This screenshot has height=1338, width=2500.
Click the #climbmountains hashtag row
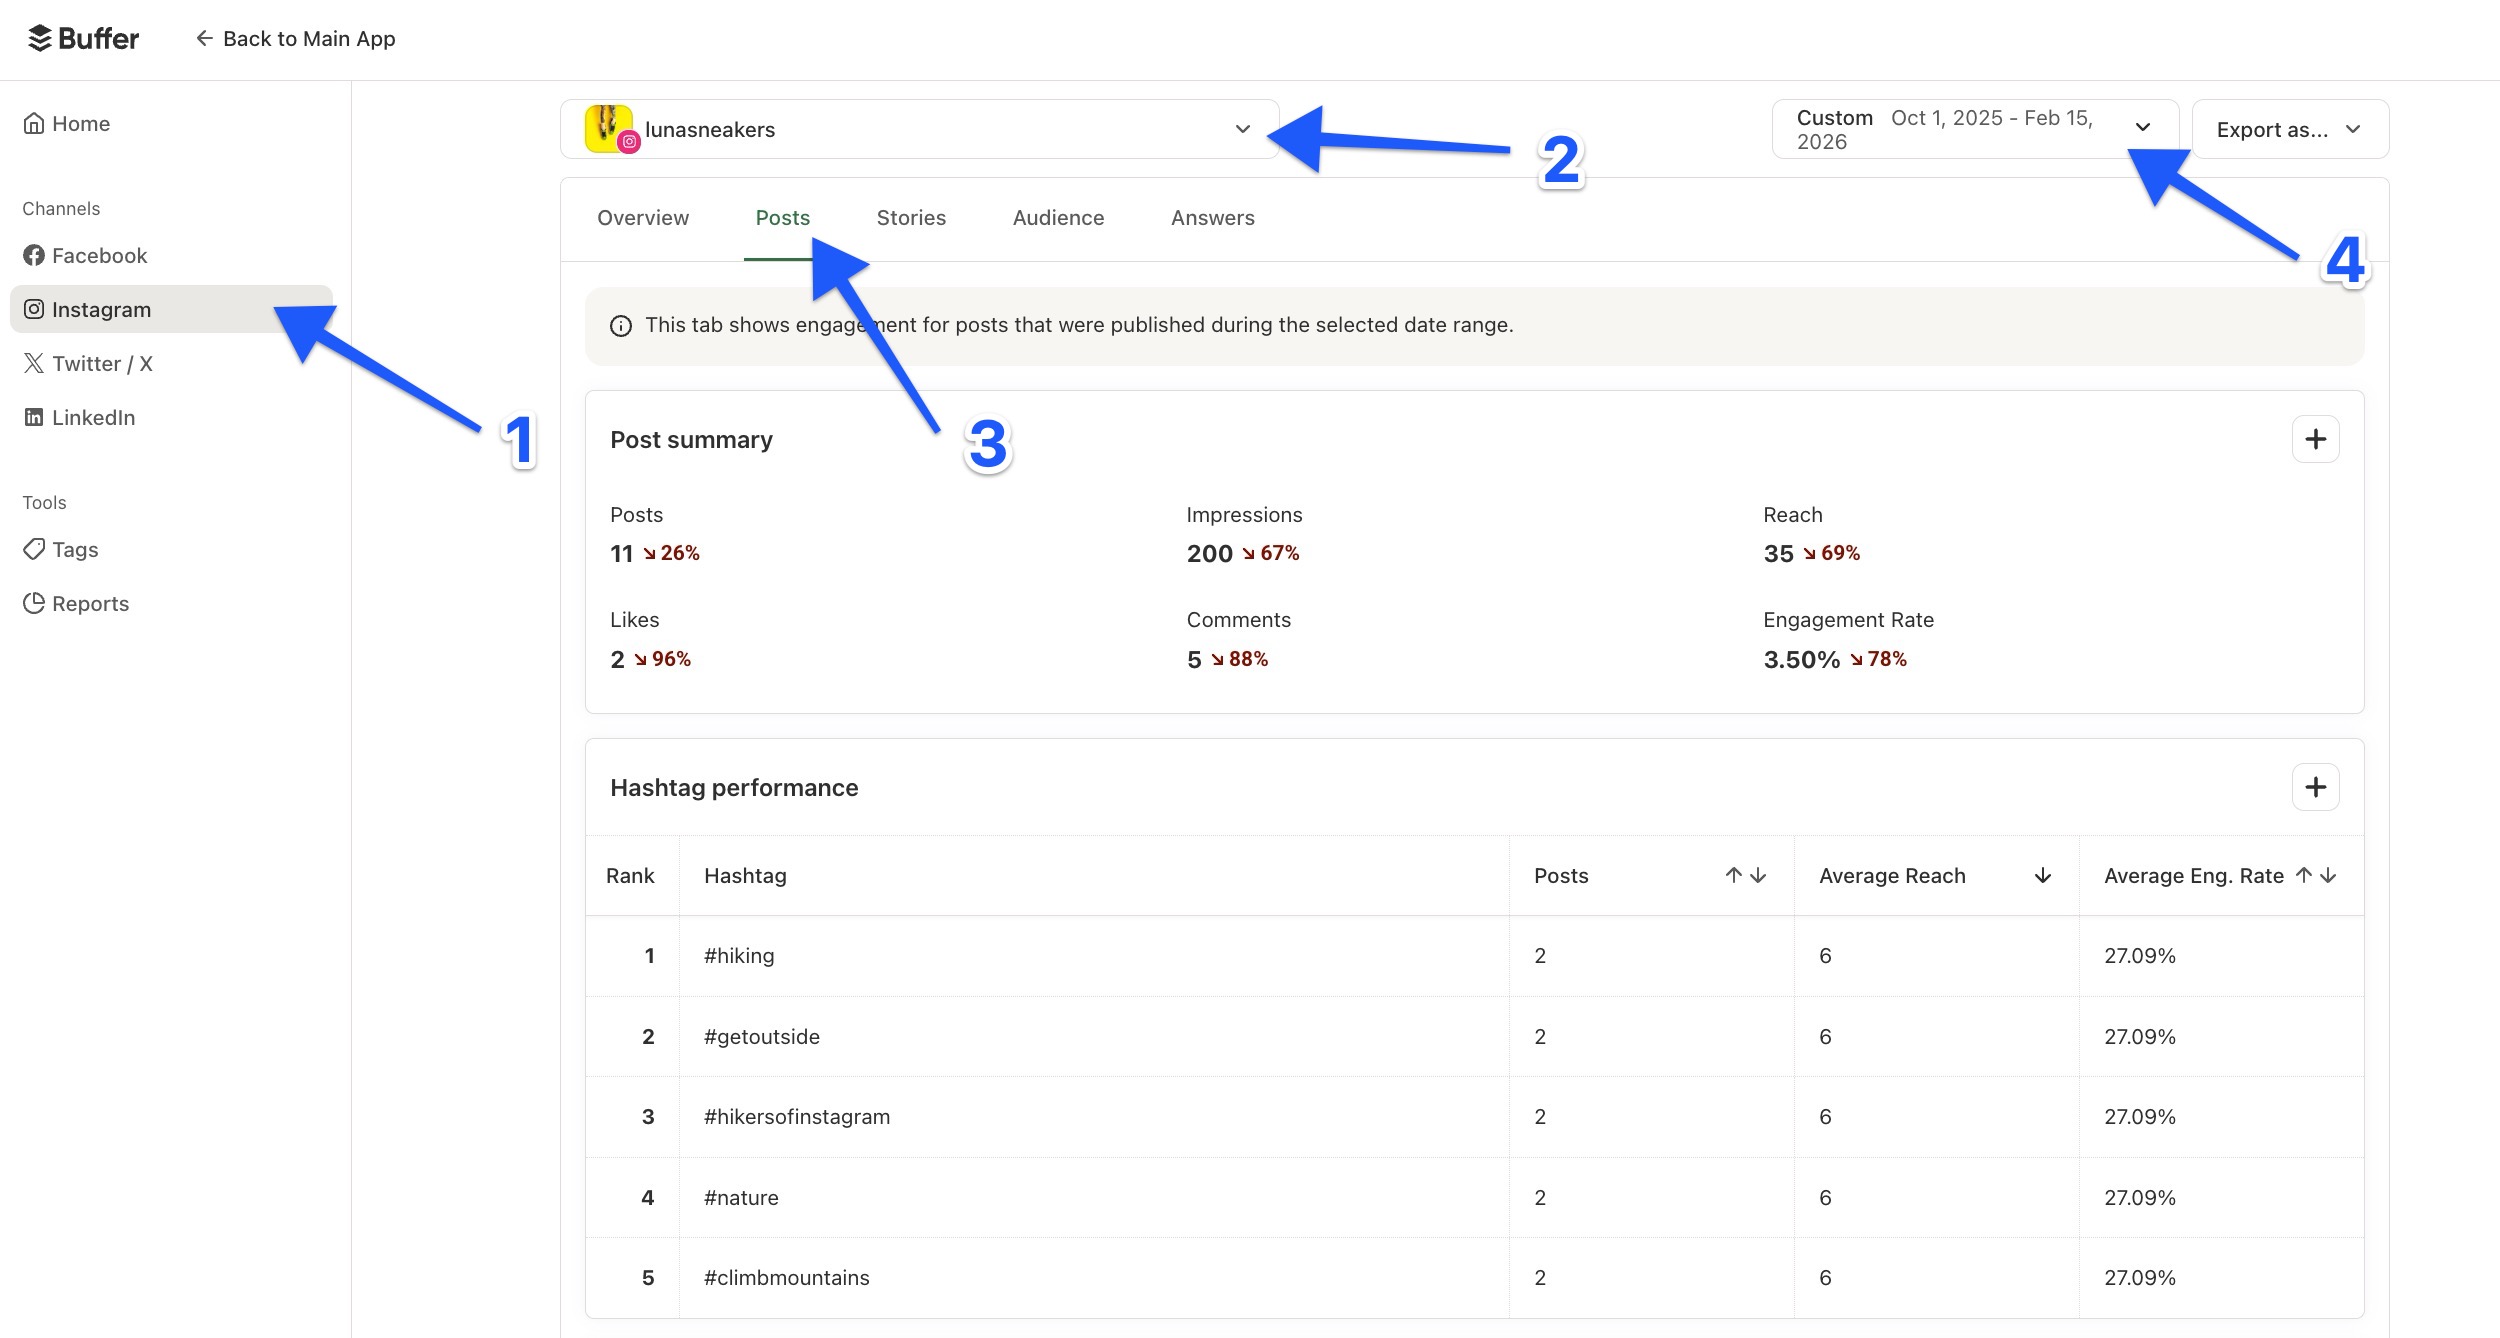[1474, 1277]
